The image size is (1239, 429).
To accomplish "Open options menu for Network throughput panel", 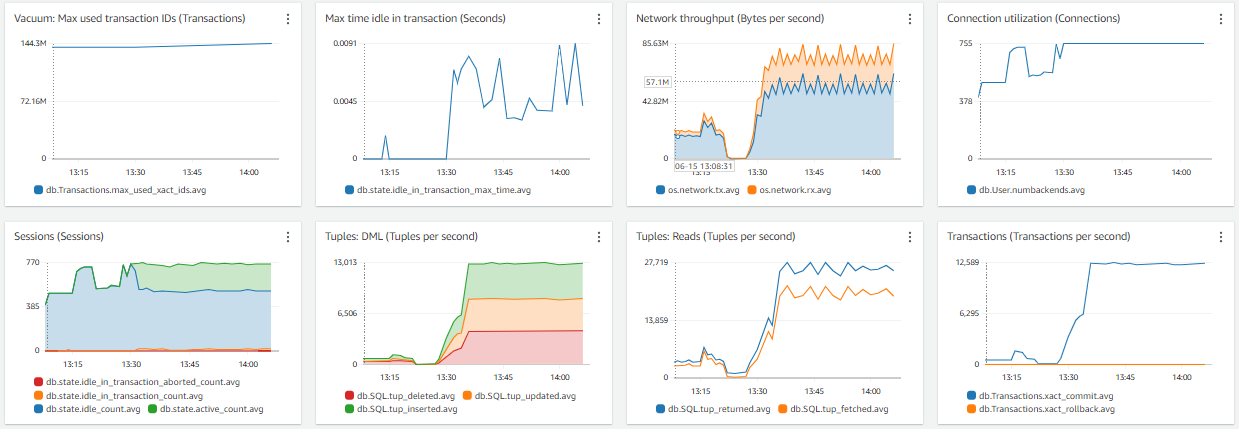I will pyautogui.click(x=910, y=19).
